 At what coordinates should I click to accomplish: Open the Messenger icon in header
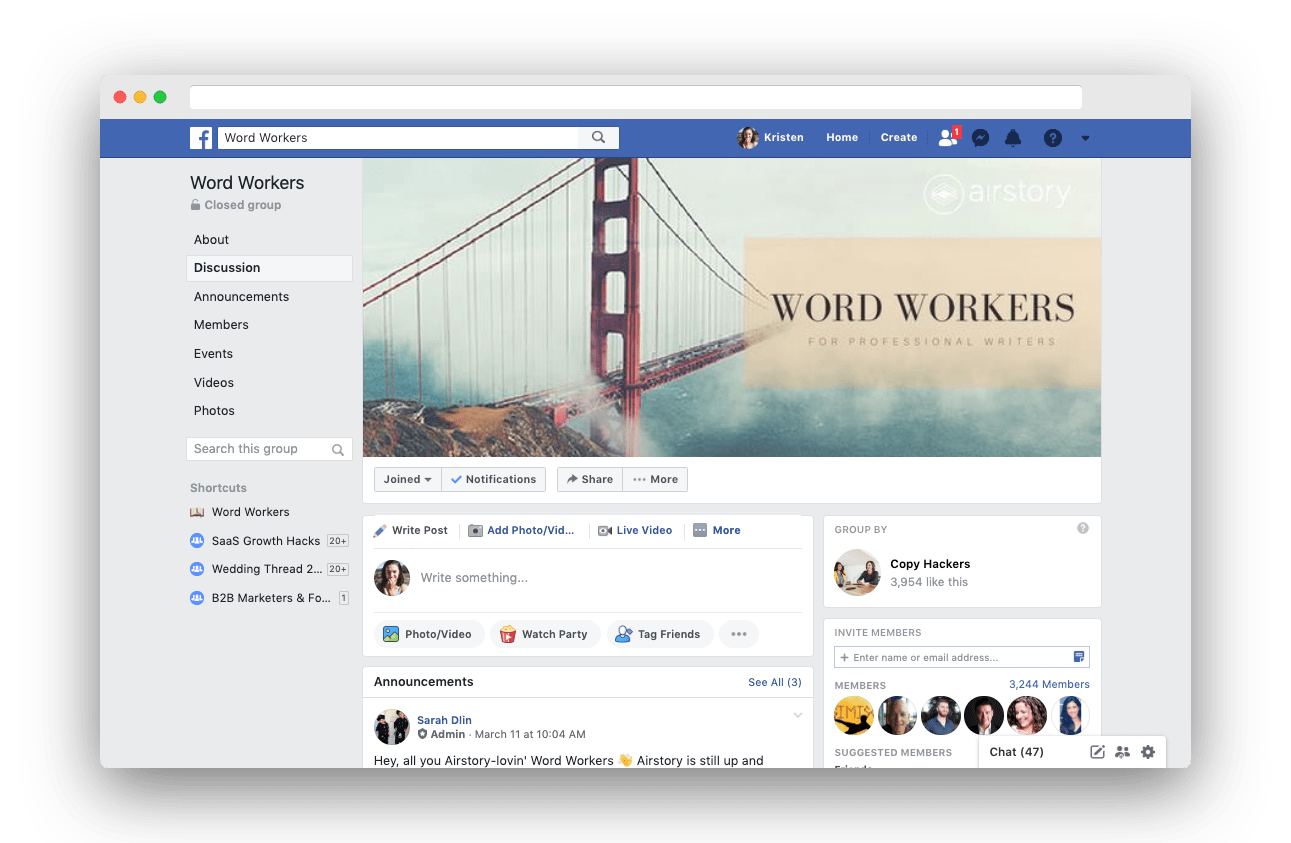(x=981, y=138)
